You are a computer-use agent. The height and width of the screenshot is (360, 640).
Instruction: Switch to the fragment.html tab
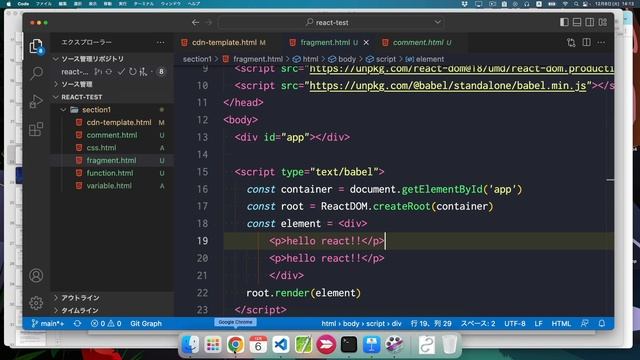329,42
